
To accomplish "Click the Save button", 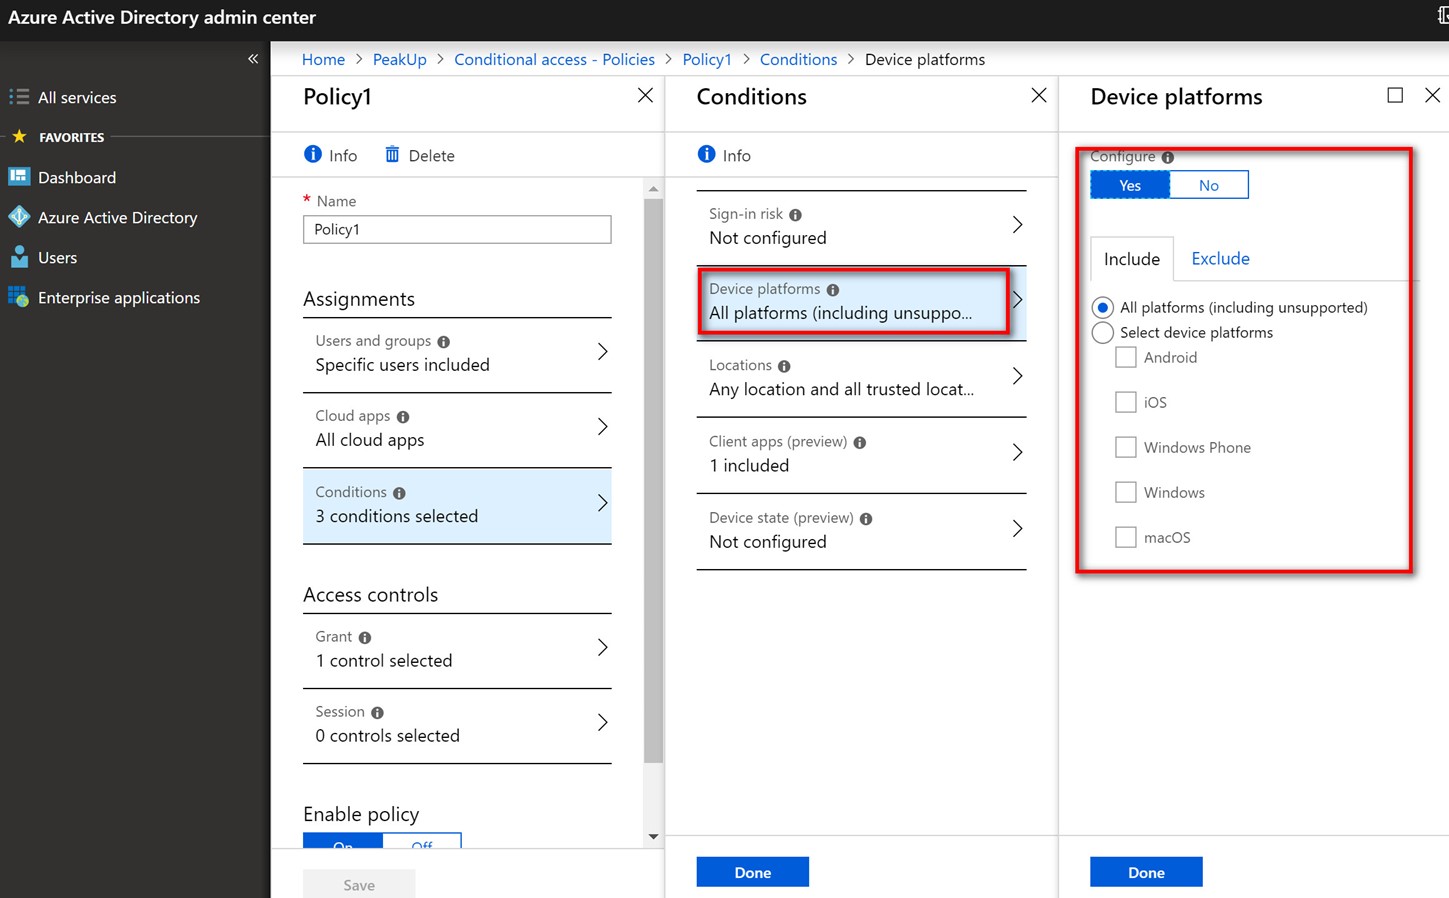I will [x=359, y=885].
